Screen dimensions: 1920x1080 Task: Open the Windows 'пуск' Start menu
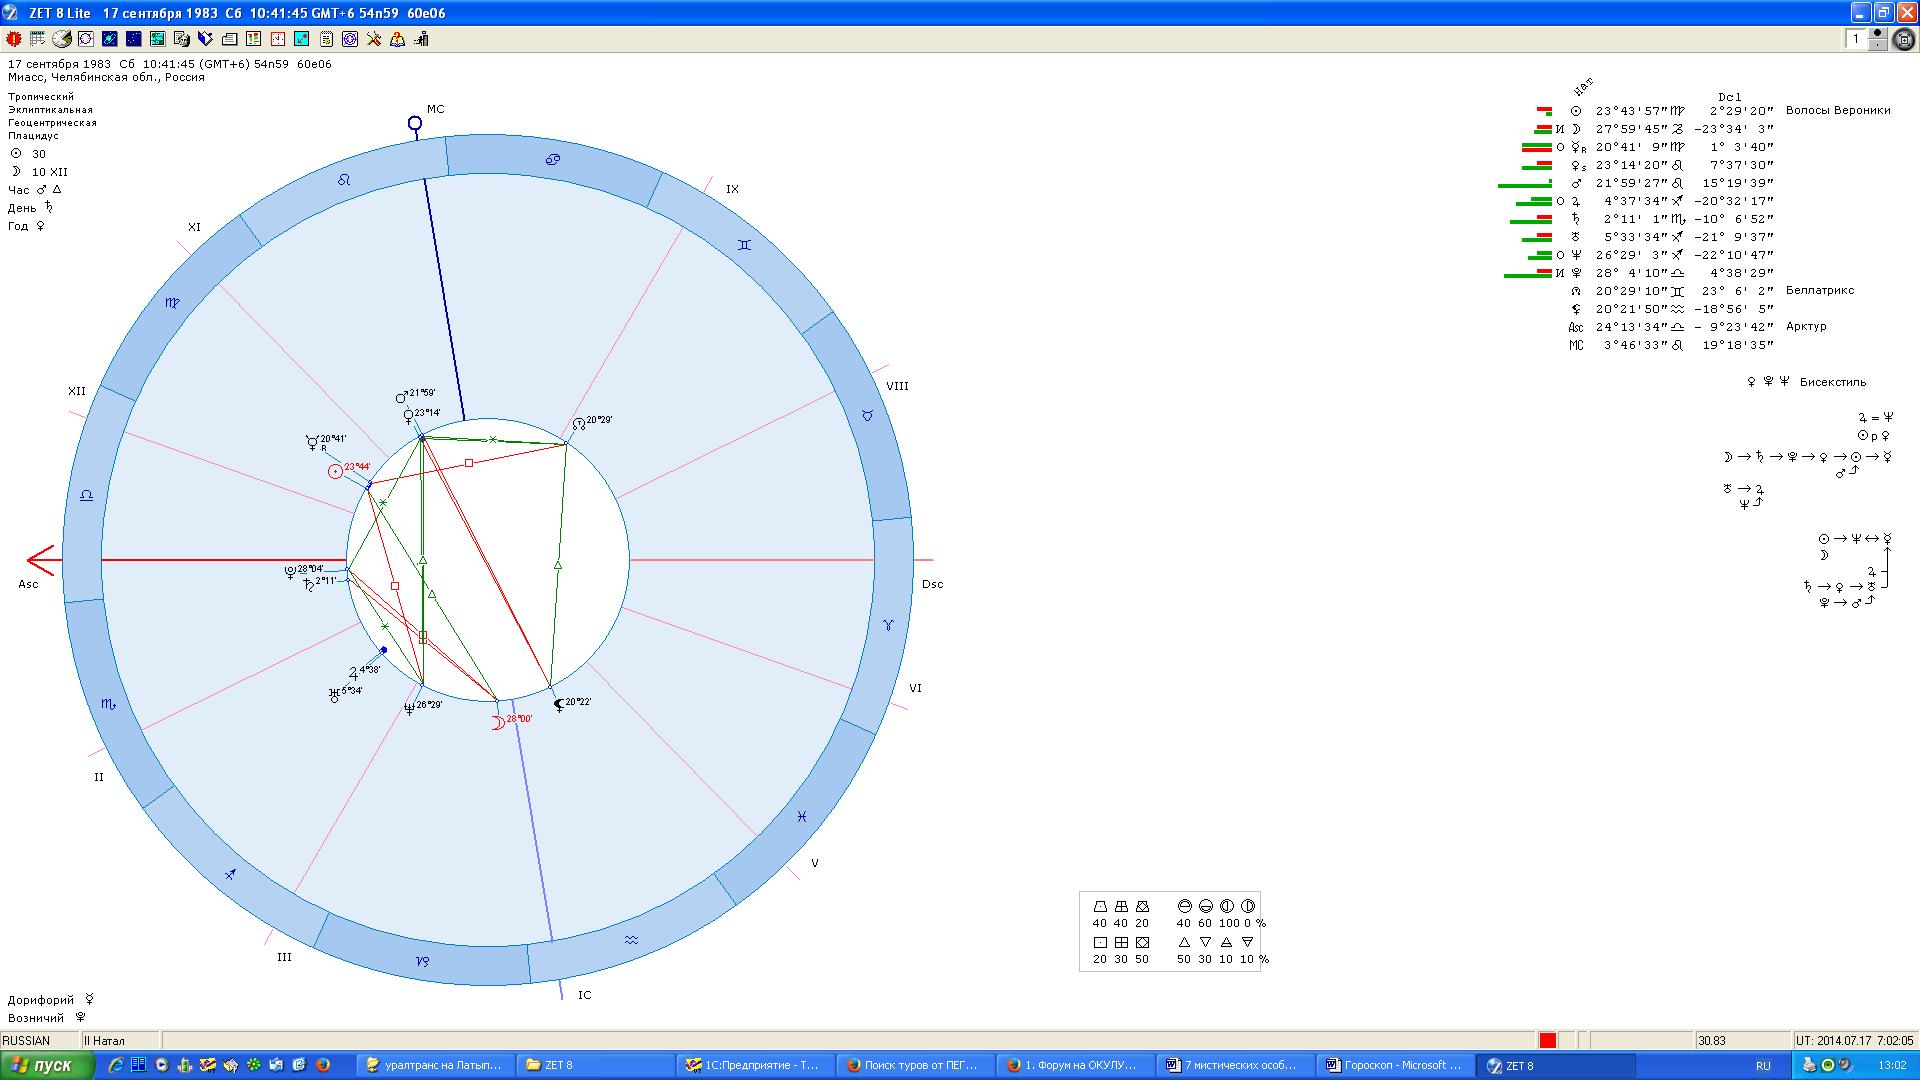tap(47, 1066)
